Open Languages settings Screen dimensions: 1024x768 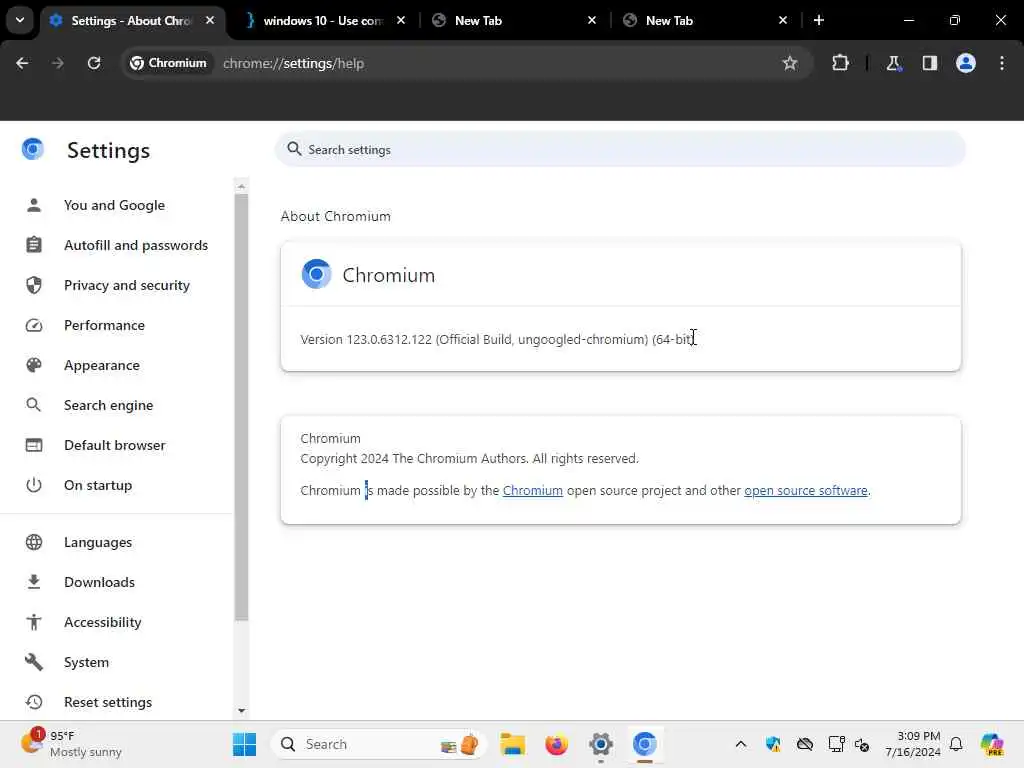(x=98, y=542)
